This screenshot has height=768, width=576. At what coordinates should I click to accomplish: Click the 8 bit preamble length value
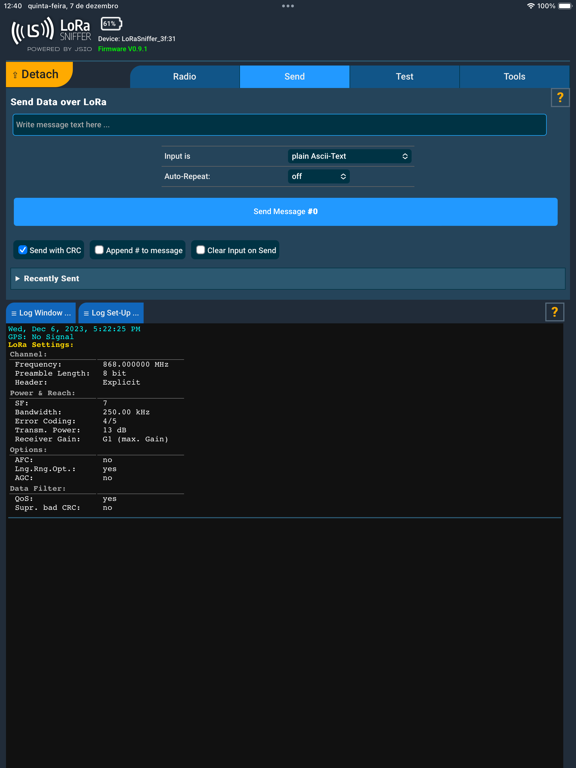click(115, 373)
